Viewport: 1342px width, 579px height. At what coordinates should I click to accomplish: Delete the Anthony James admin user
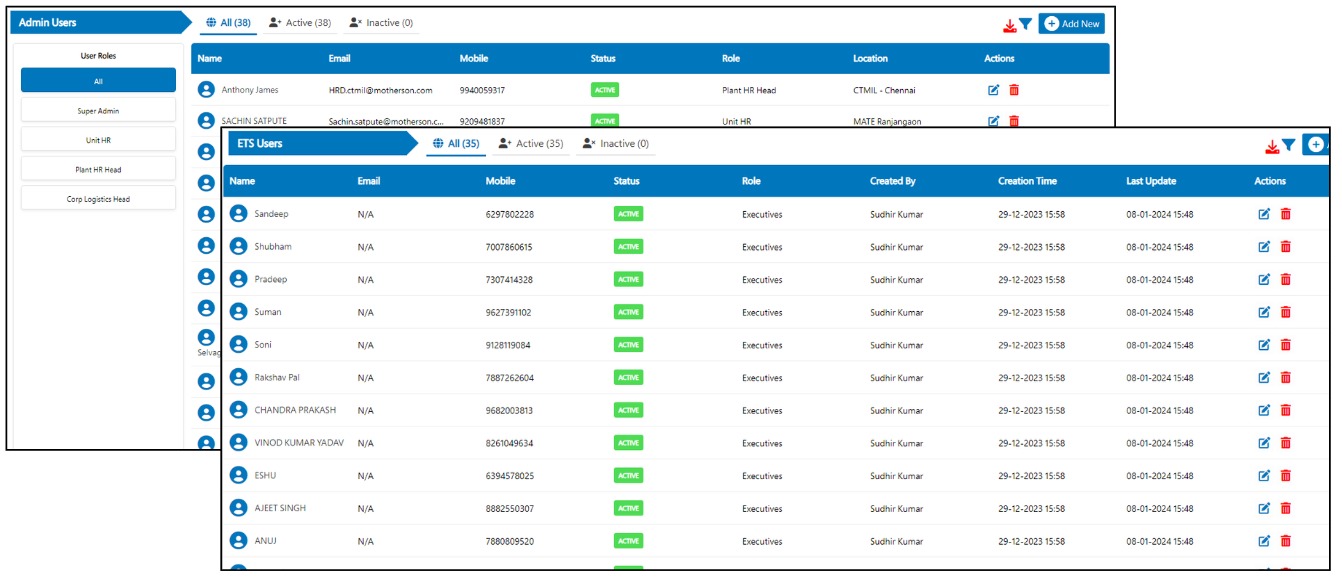1014,90
